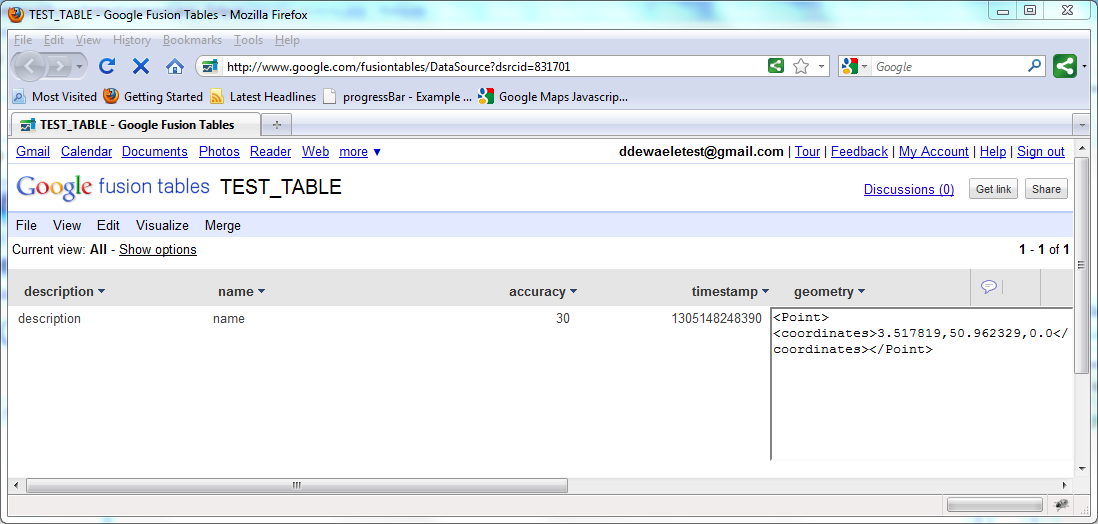This screenshot has height=524, width=1098.
Task: Open the comments speech bubble column icon
Action: [x=989, y=287]
